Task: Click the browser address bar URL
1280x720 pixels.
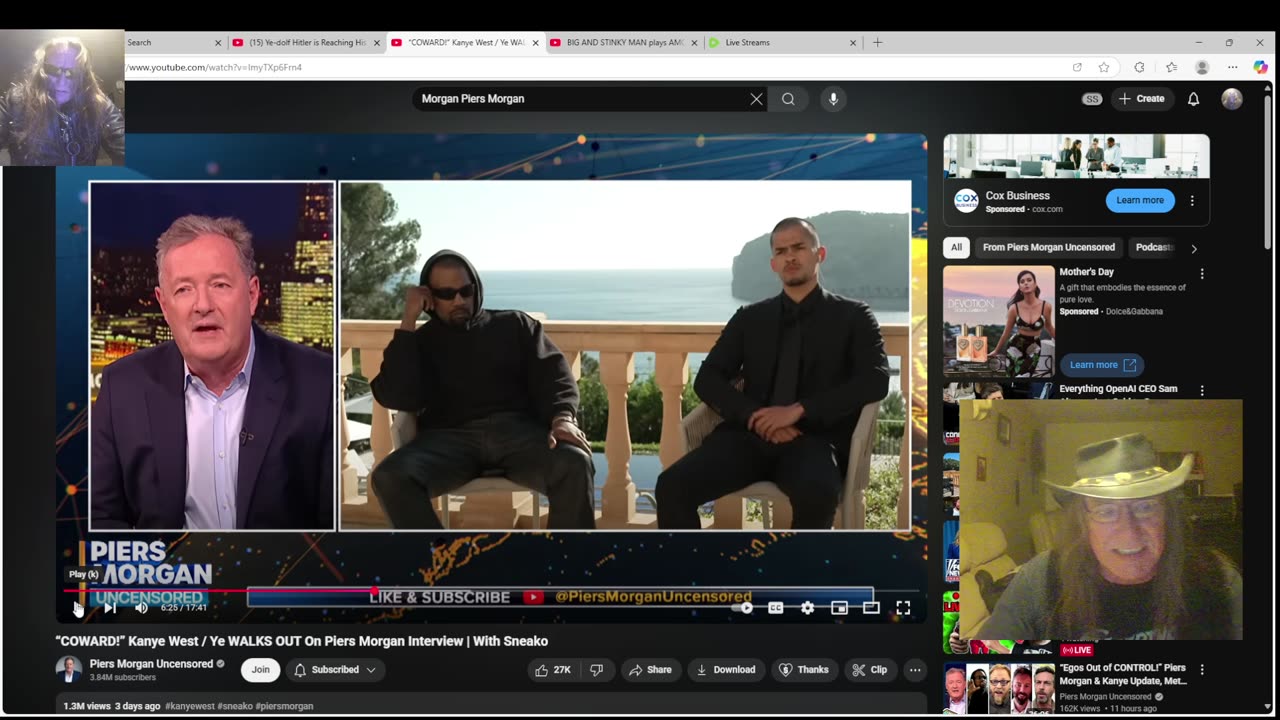Action: 214,67
